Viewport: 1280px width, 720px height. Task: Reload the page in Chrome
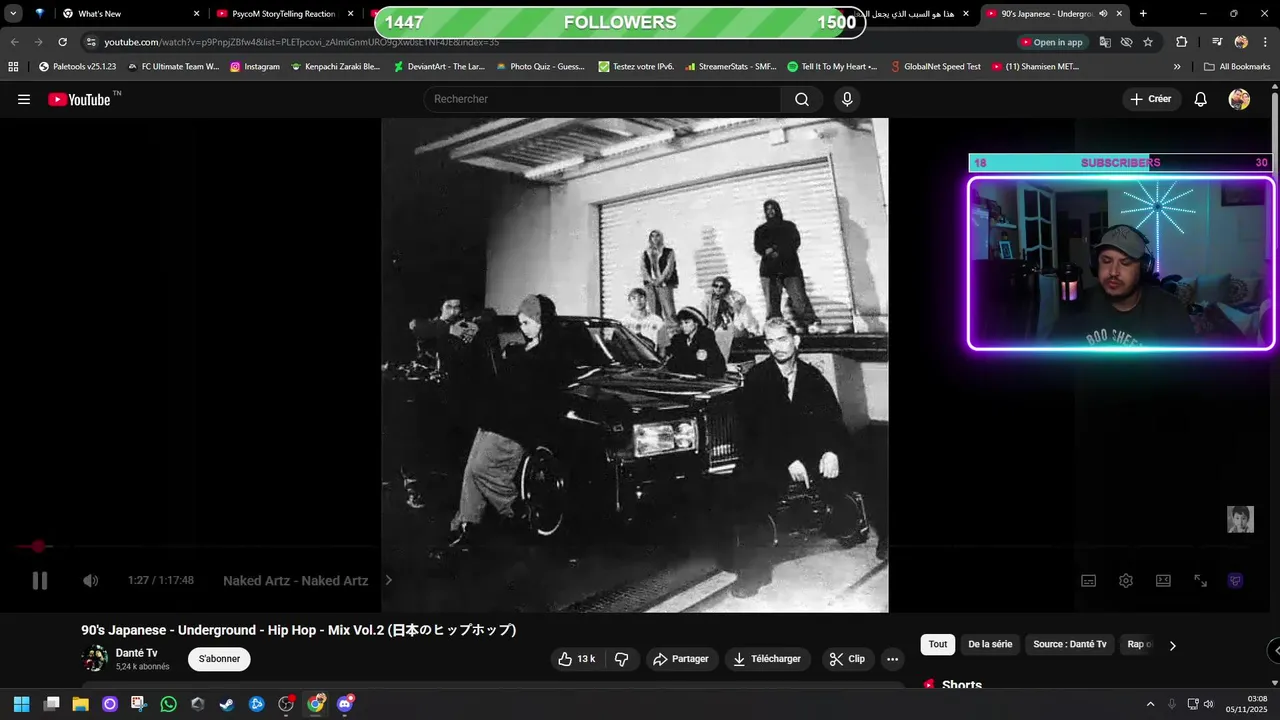click(x=63, y=42)
